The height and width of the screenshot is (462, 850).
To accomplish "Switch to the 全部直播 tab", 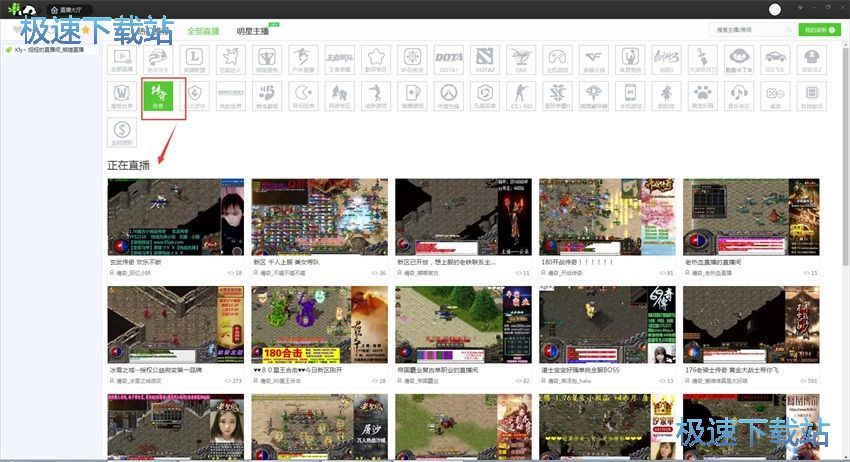I will (203, 31).
